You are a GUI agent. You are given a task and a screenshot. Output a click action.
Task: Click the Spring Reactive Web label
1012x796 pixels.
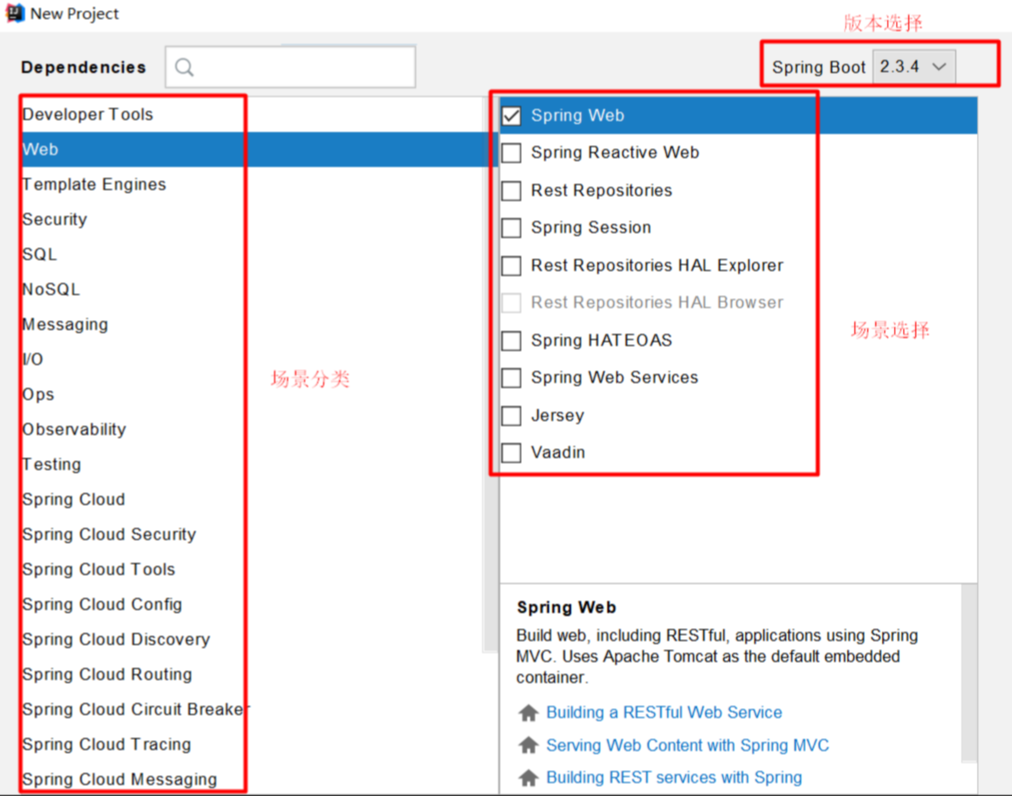click(615, 153)
